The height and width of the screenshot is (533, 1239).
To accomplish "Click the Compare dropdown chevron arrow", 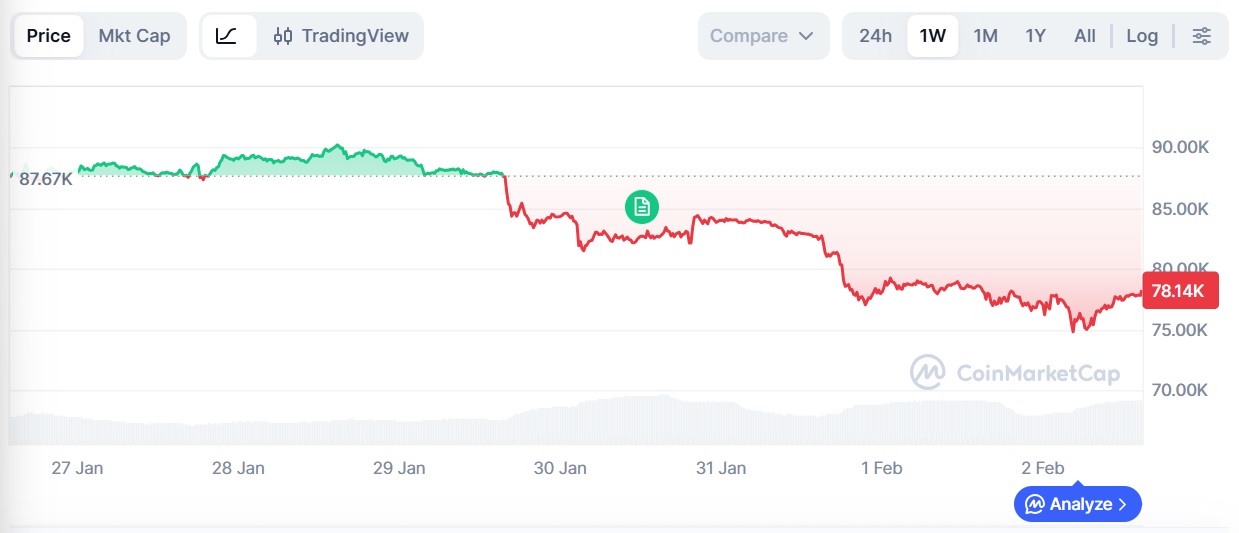I will click(x=806, y=37).
